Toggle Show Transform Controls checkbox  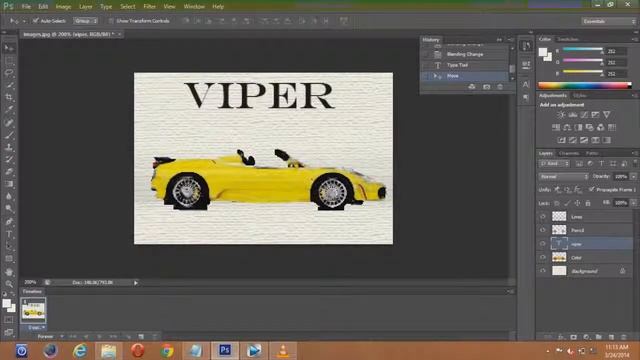[111, 20]
